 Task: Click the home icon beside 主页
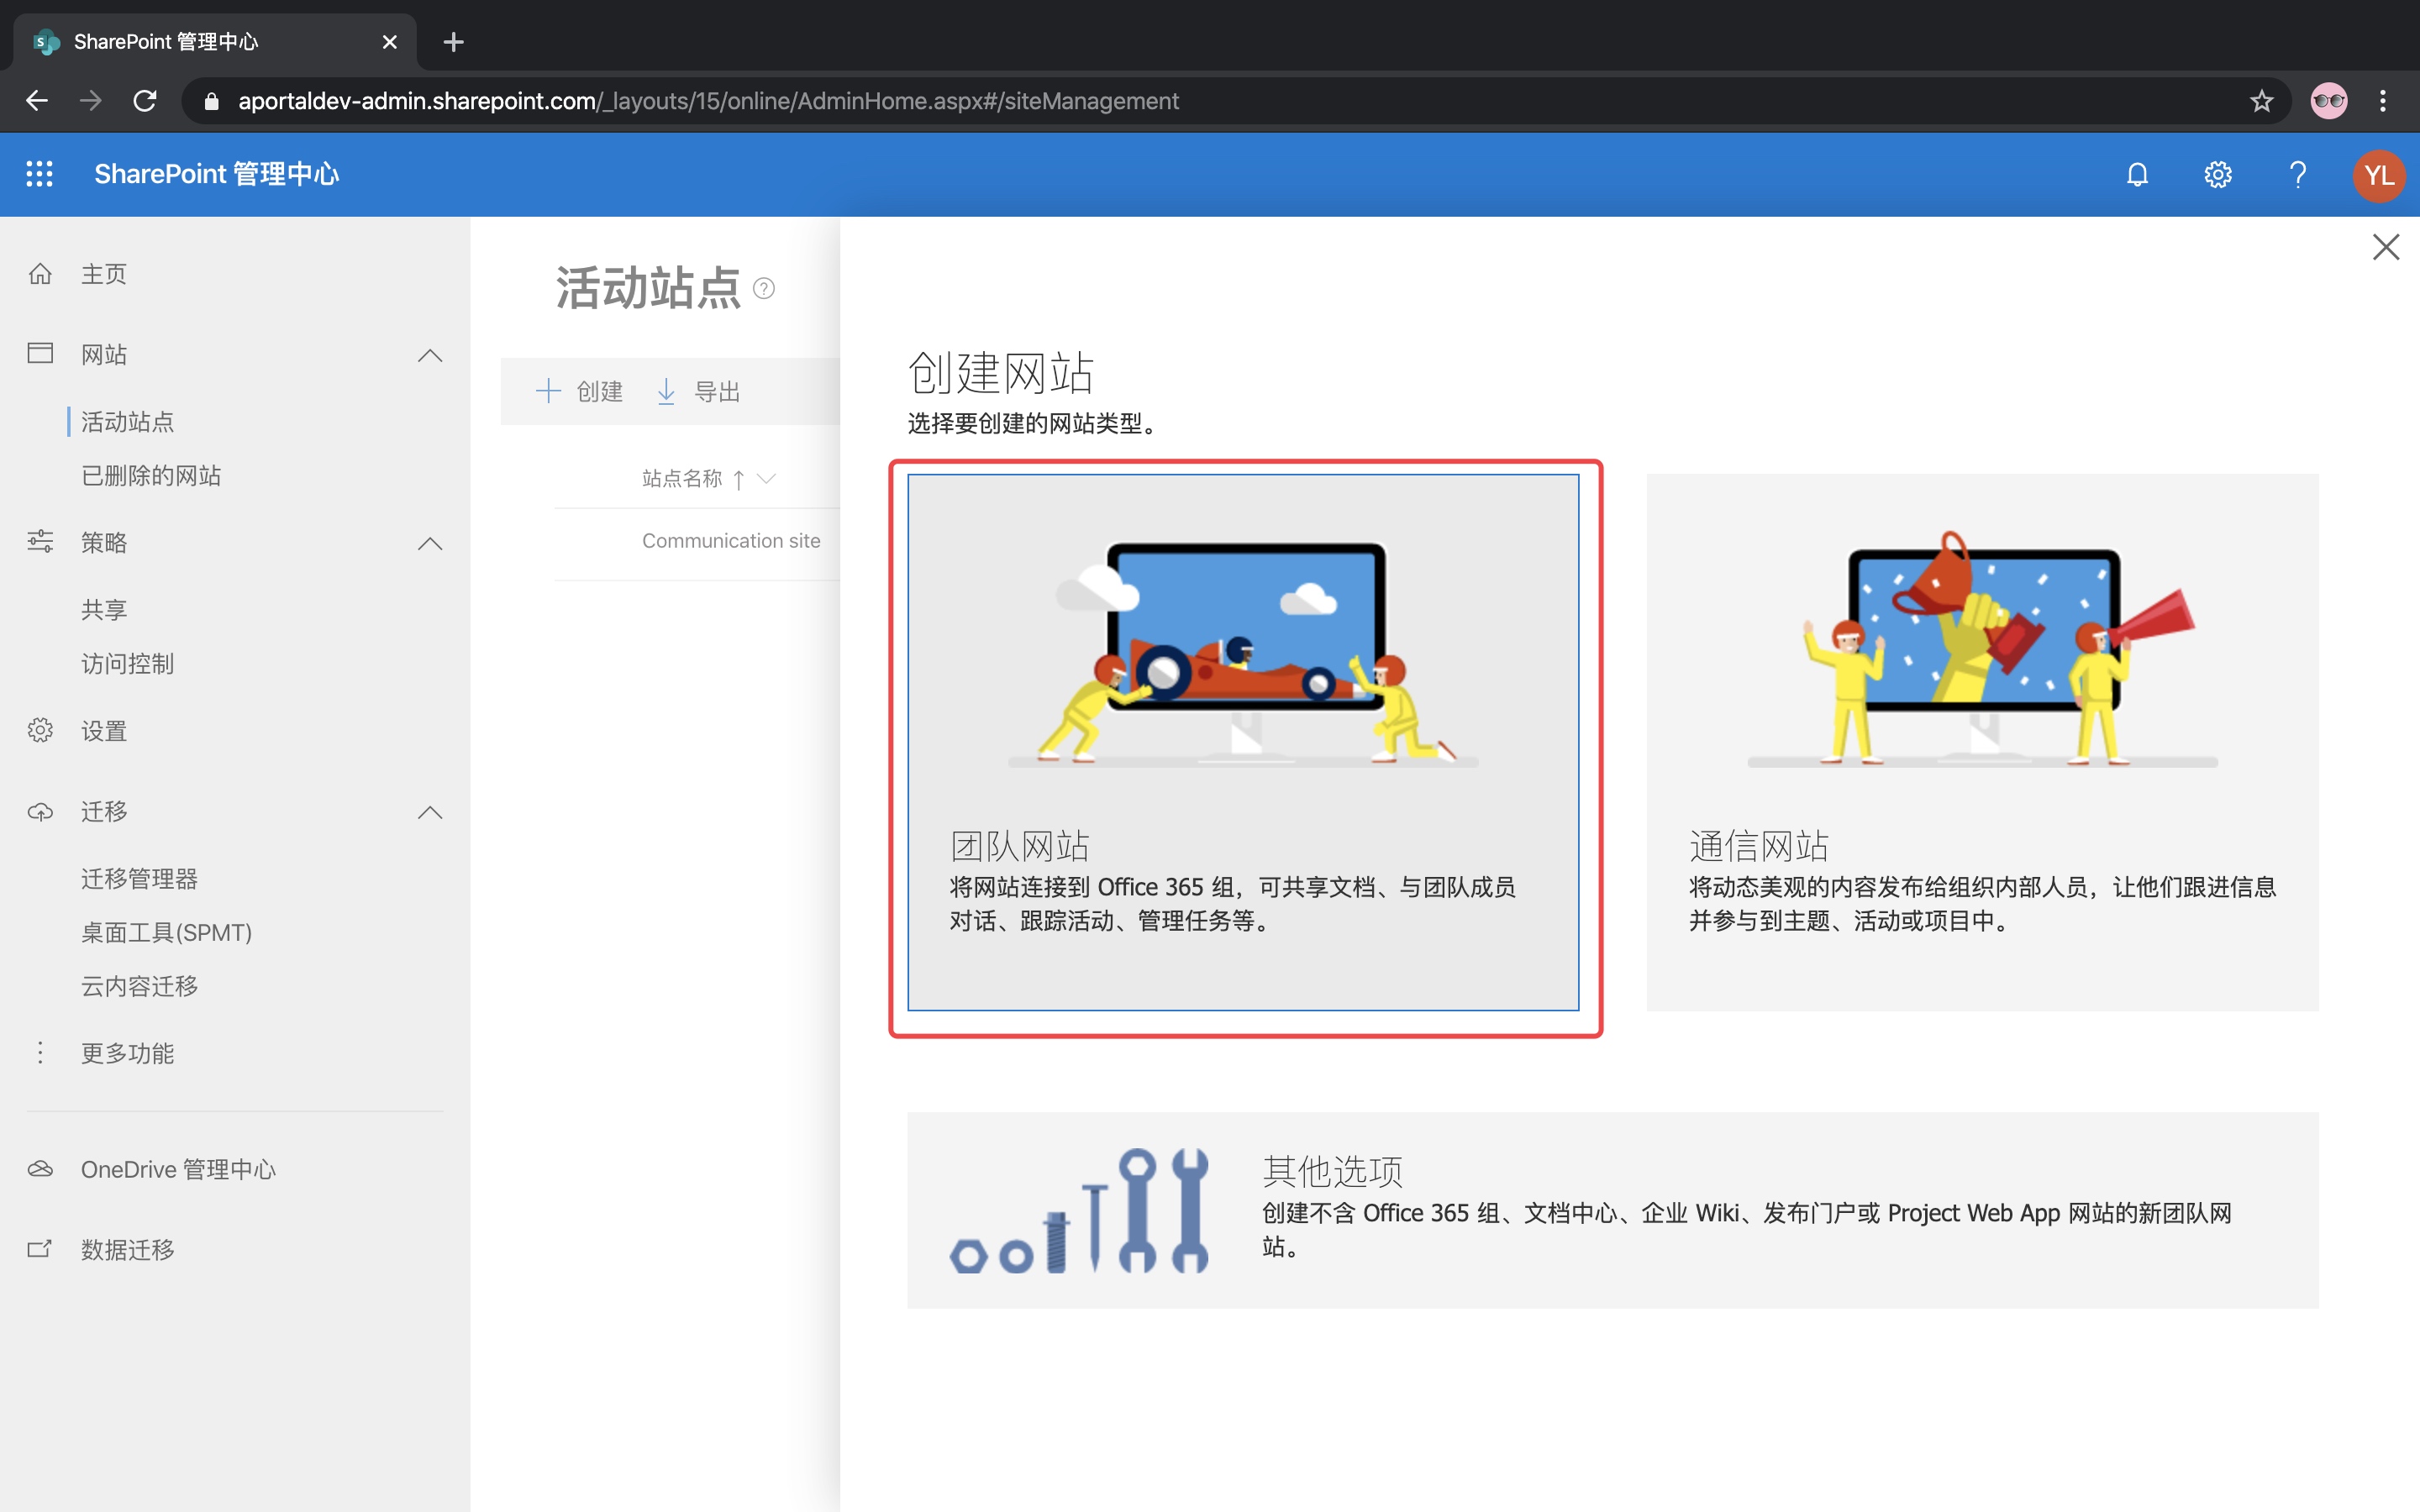click(40, 274)
